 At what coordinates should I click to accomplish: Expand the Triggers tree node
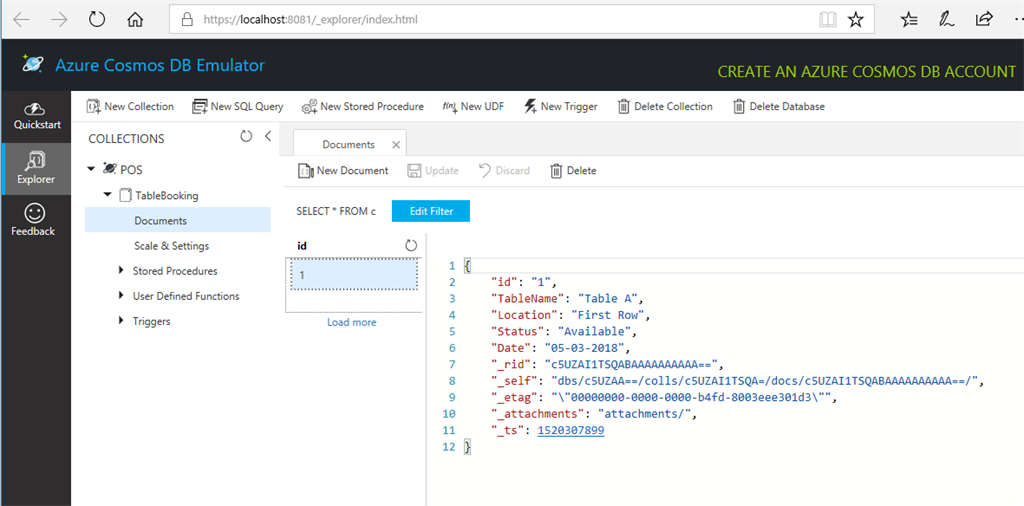(121, 321)
